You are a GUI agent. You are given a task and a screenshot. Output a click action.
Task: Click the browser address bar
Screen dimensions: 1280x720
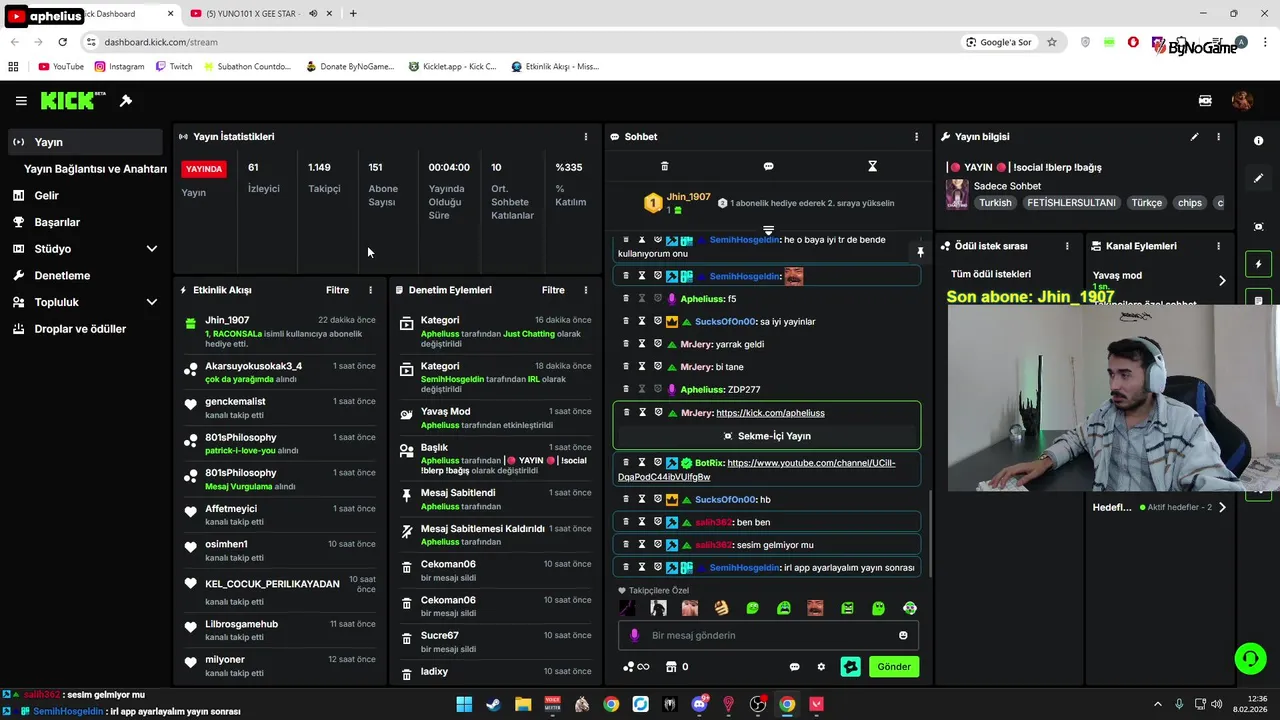point(520,42)
